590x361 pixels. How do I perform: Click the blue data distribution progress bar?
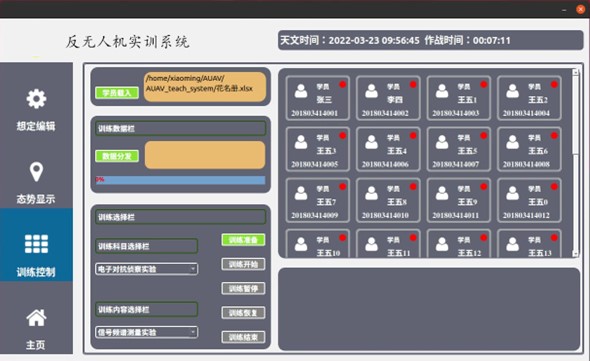(x=180, y=180)
